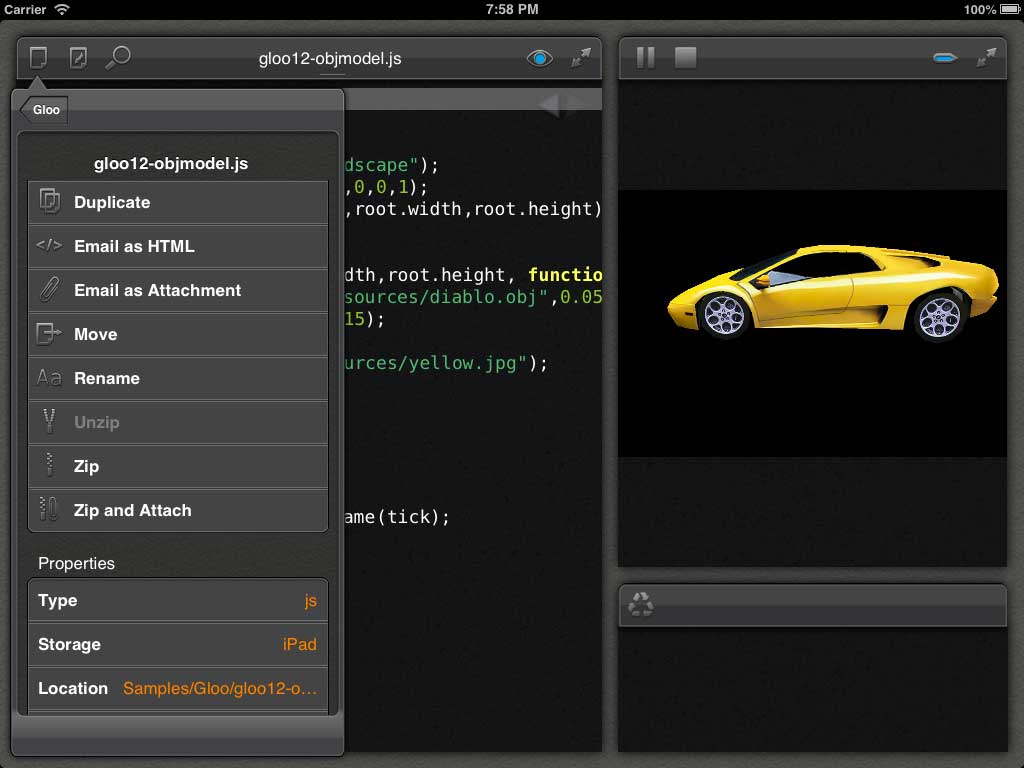Tap the popover file name header
The width and height of the screenshot is (1024, 768).
pyautogui.click(x=171, y=163)
